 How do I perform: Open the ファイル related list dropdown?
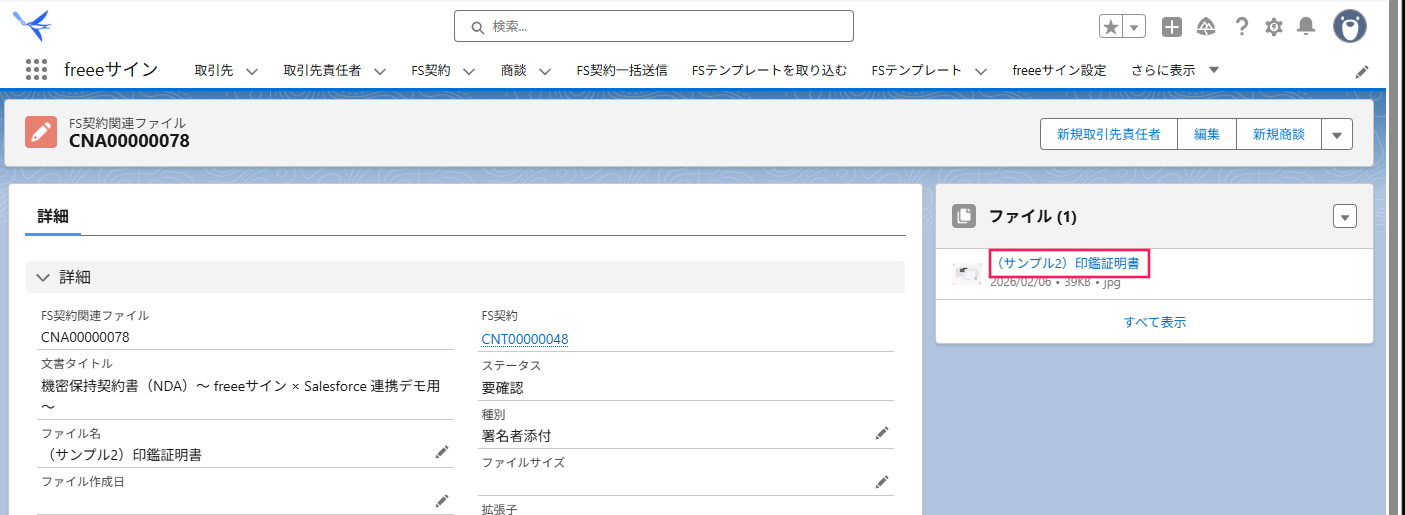[1345, 216]
